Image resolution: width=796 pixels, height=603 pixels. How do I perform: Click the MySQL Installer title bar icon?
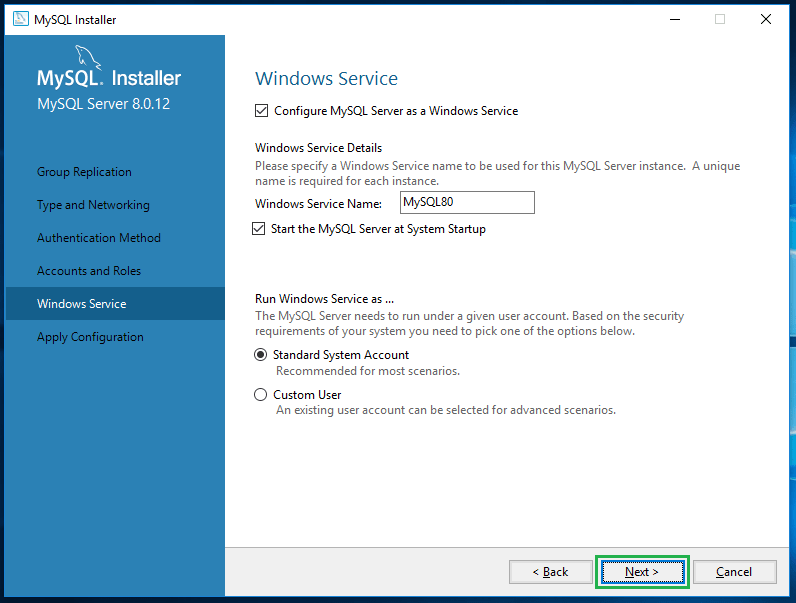point(20,19)
